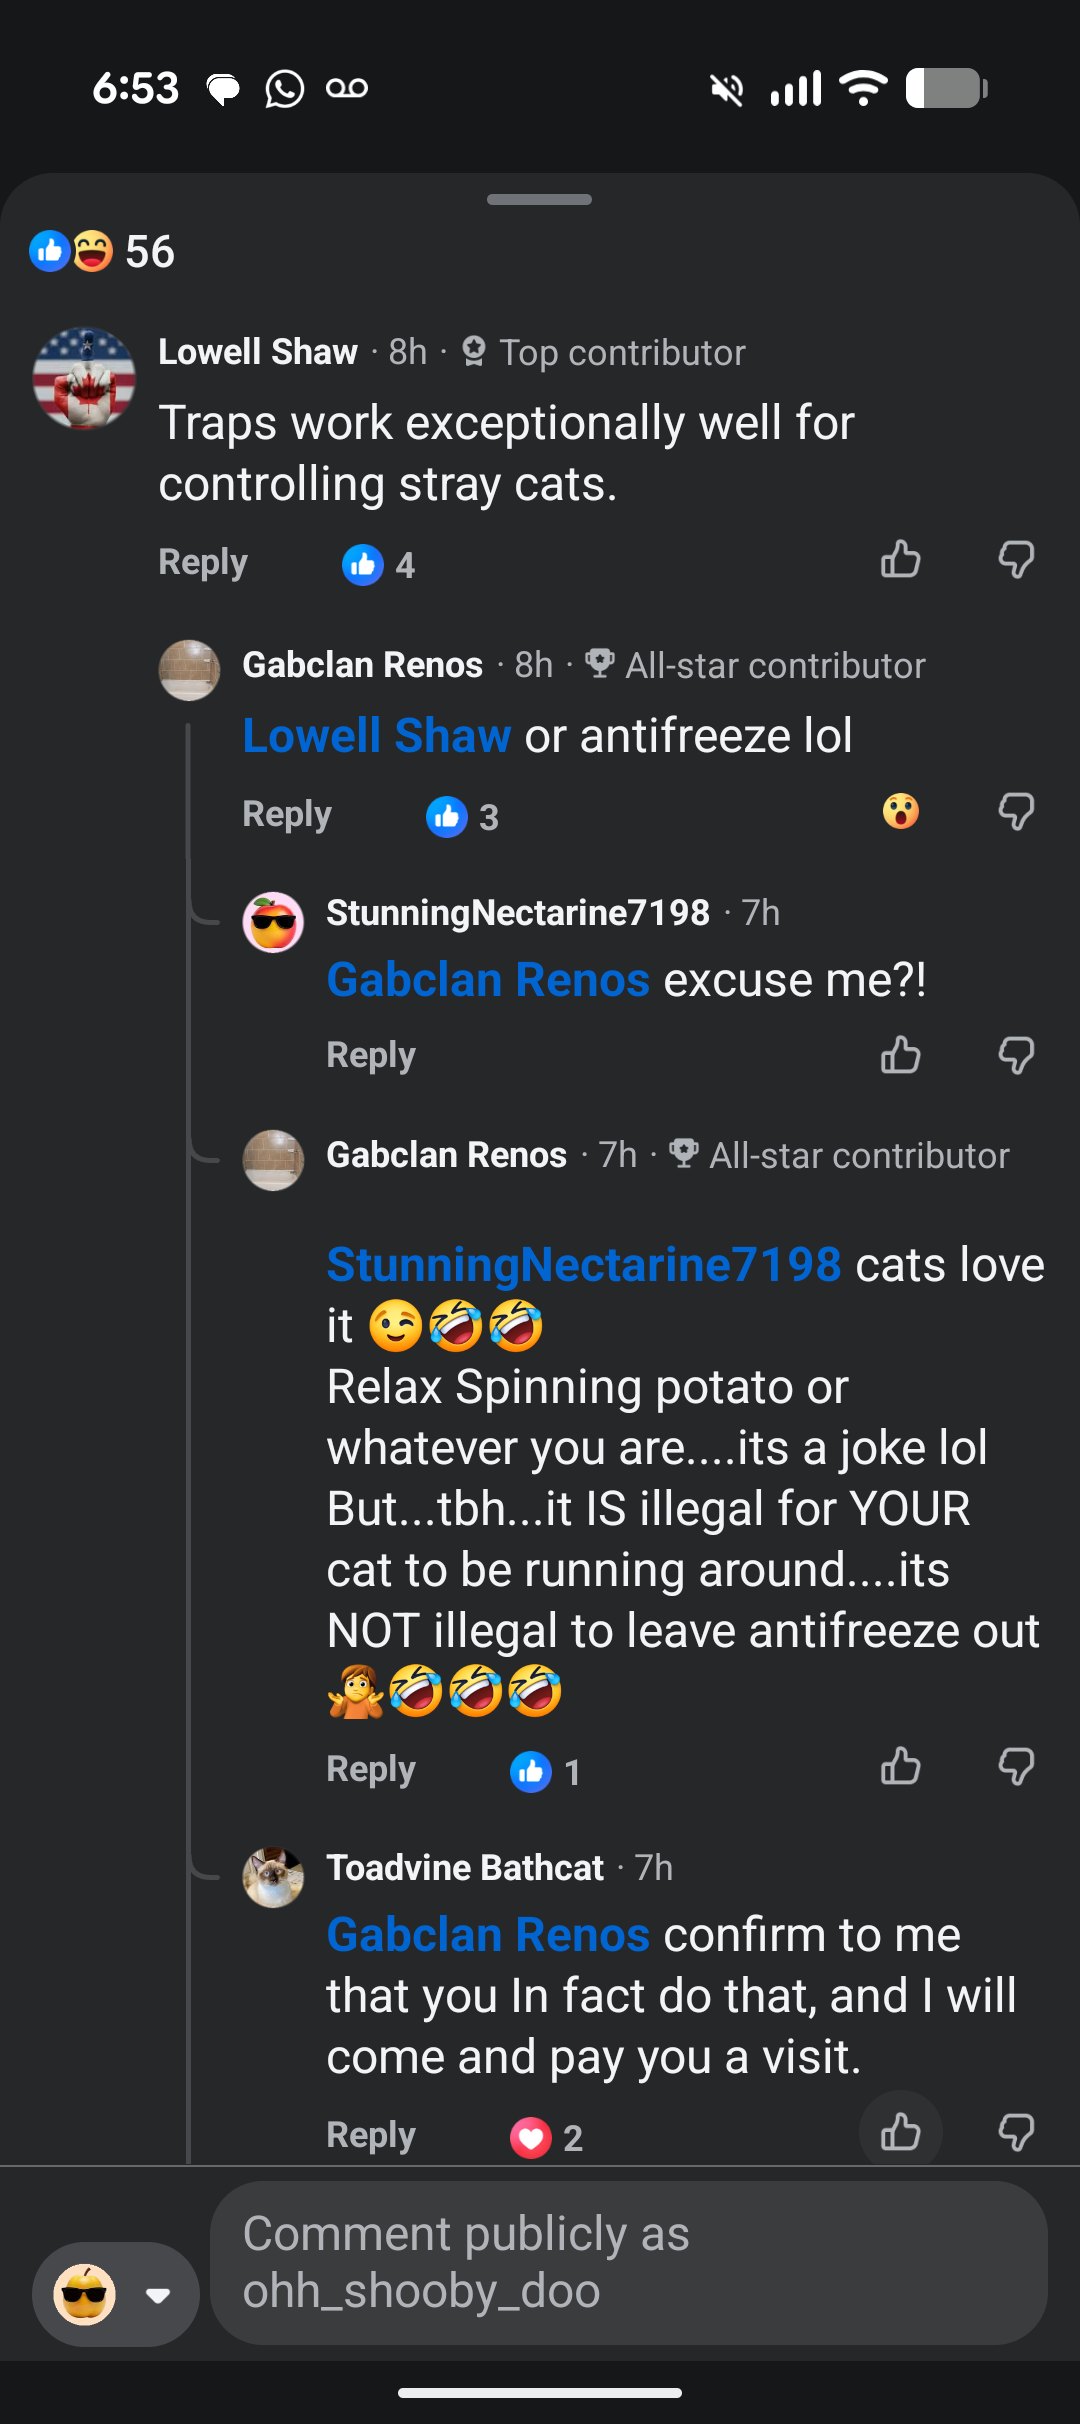Tap the sheet handle on the comments panel

pyautogui.click(x=539, y=199)
